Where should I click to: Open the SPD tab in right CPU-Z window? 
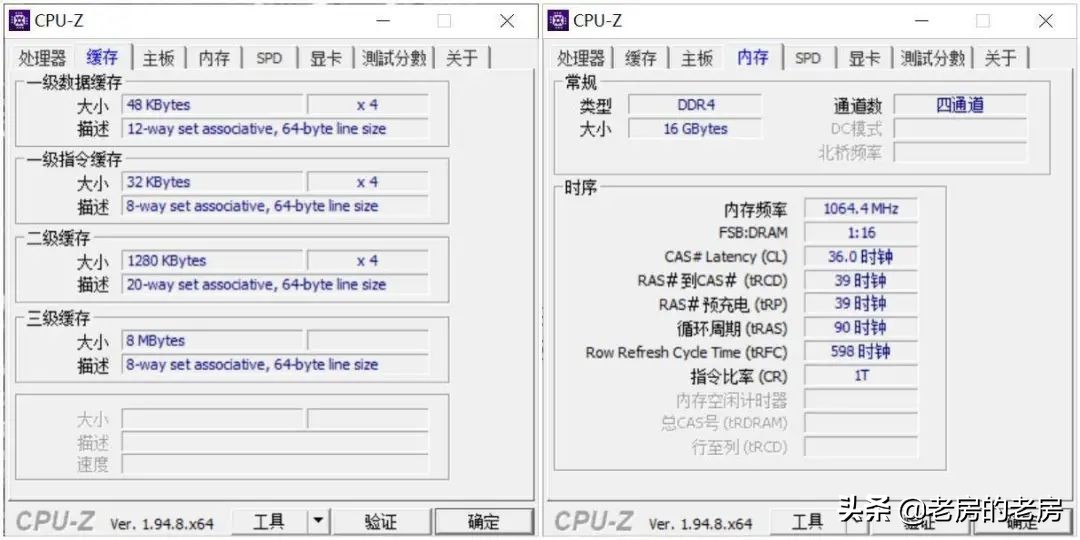pos(808,58)
